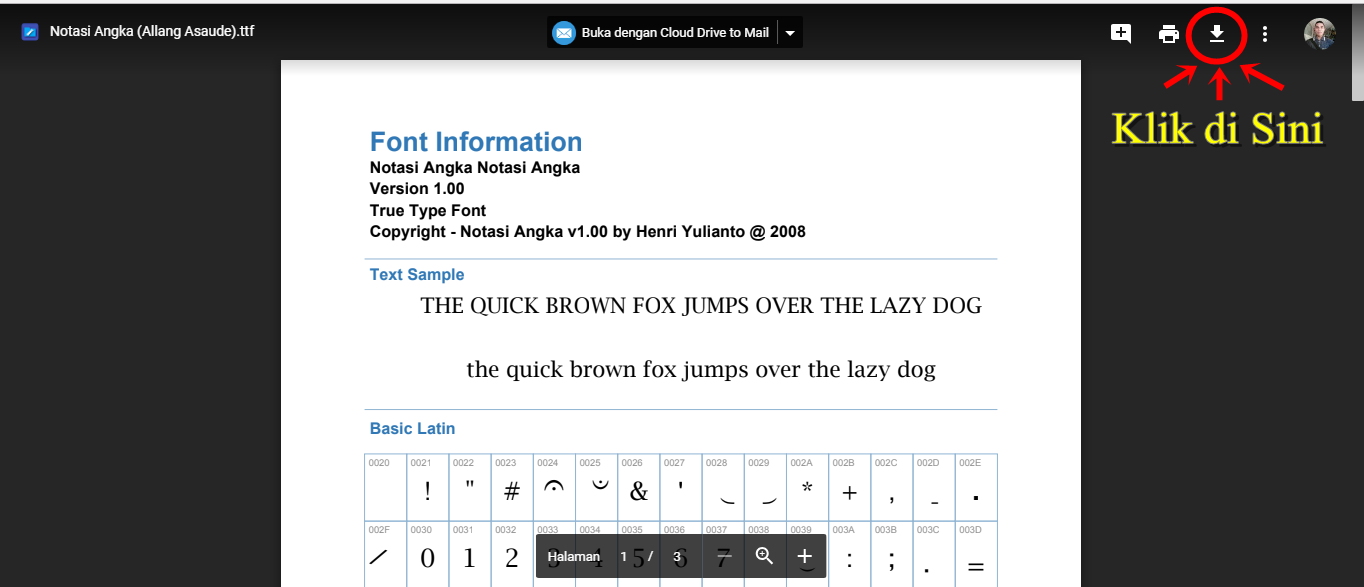The height and width of the screenshot is (587, 1364).
Task: Click the hash sign glyph cell 0023
Action: point(512,486)
